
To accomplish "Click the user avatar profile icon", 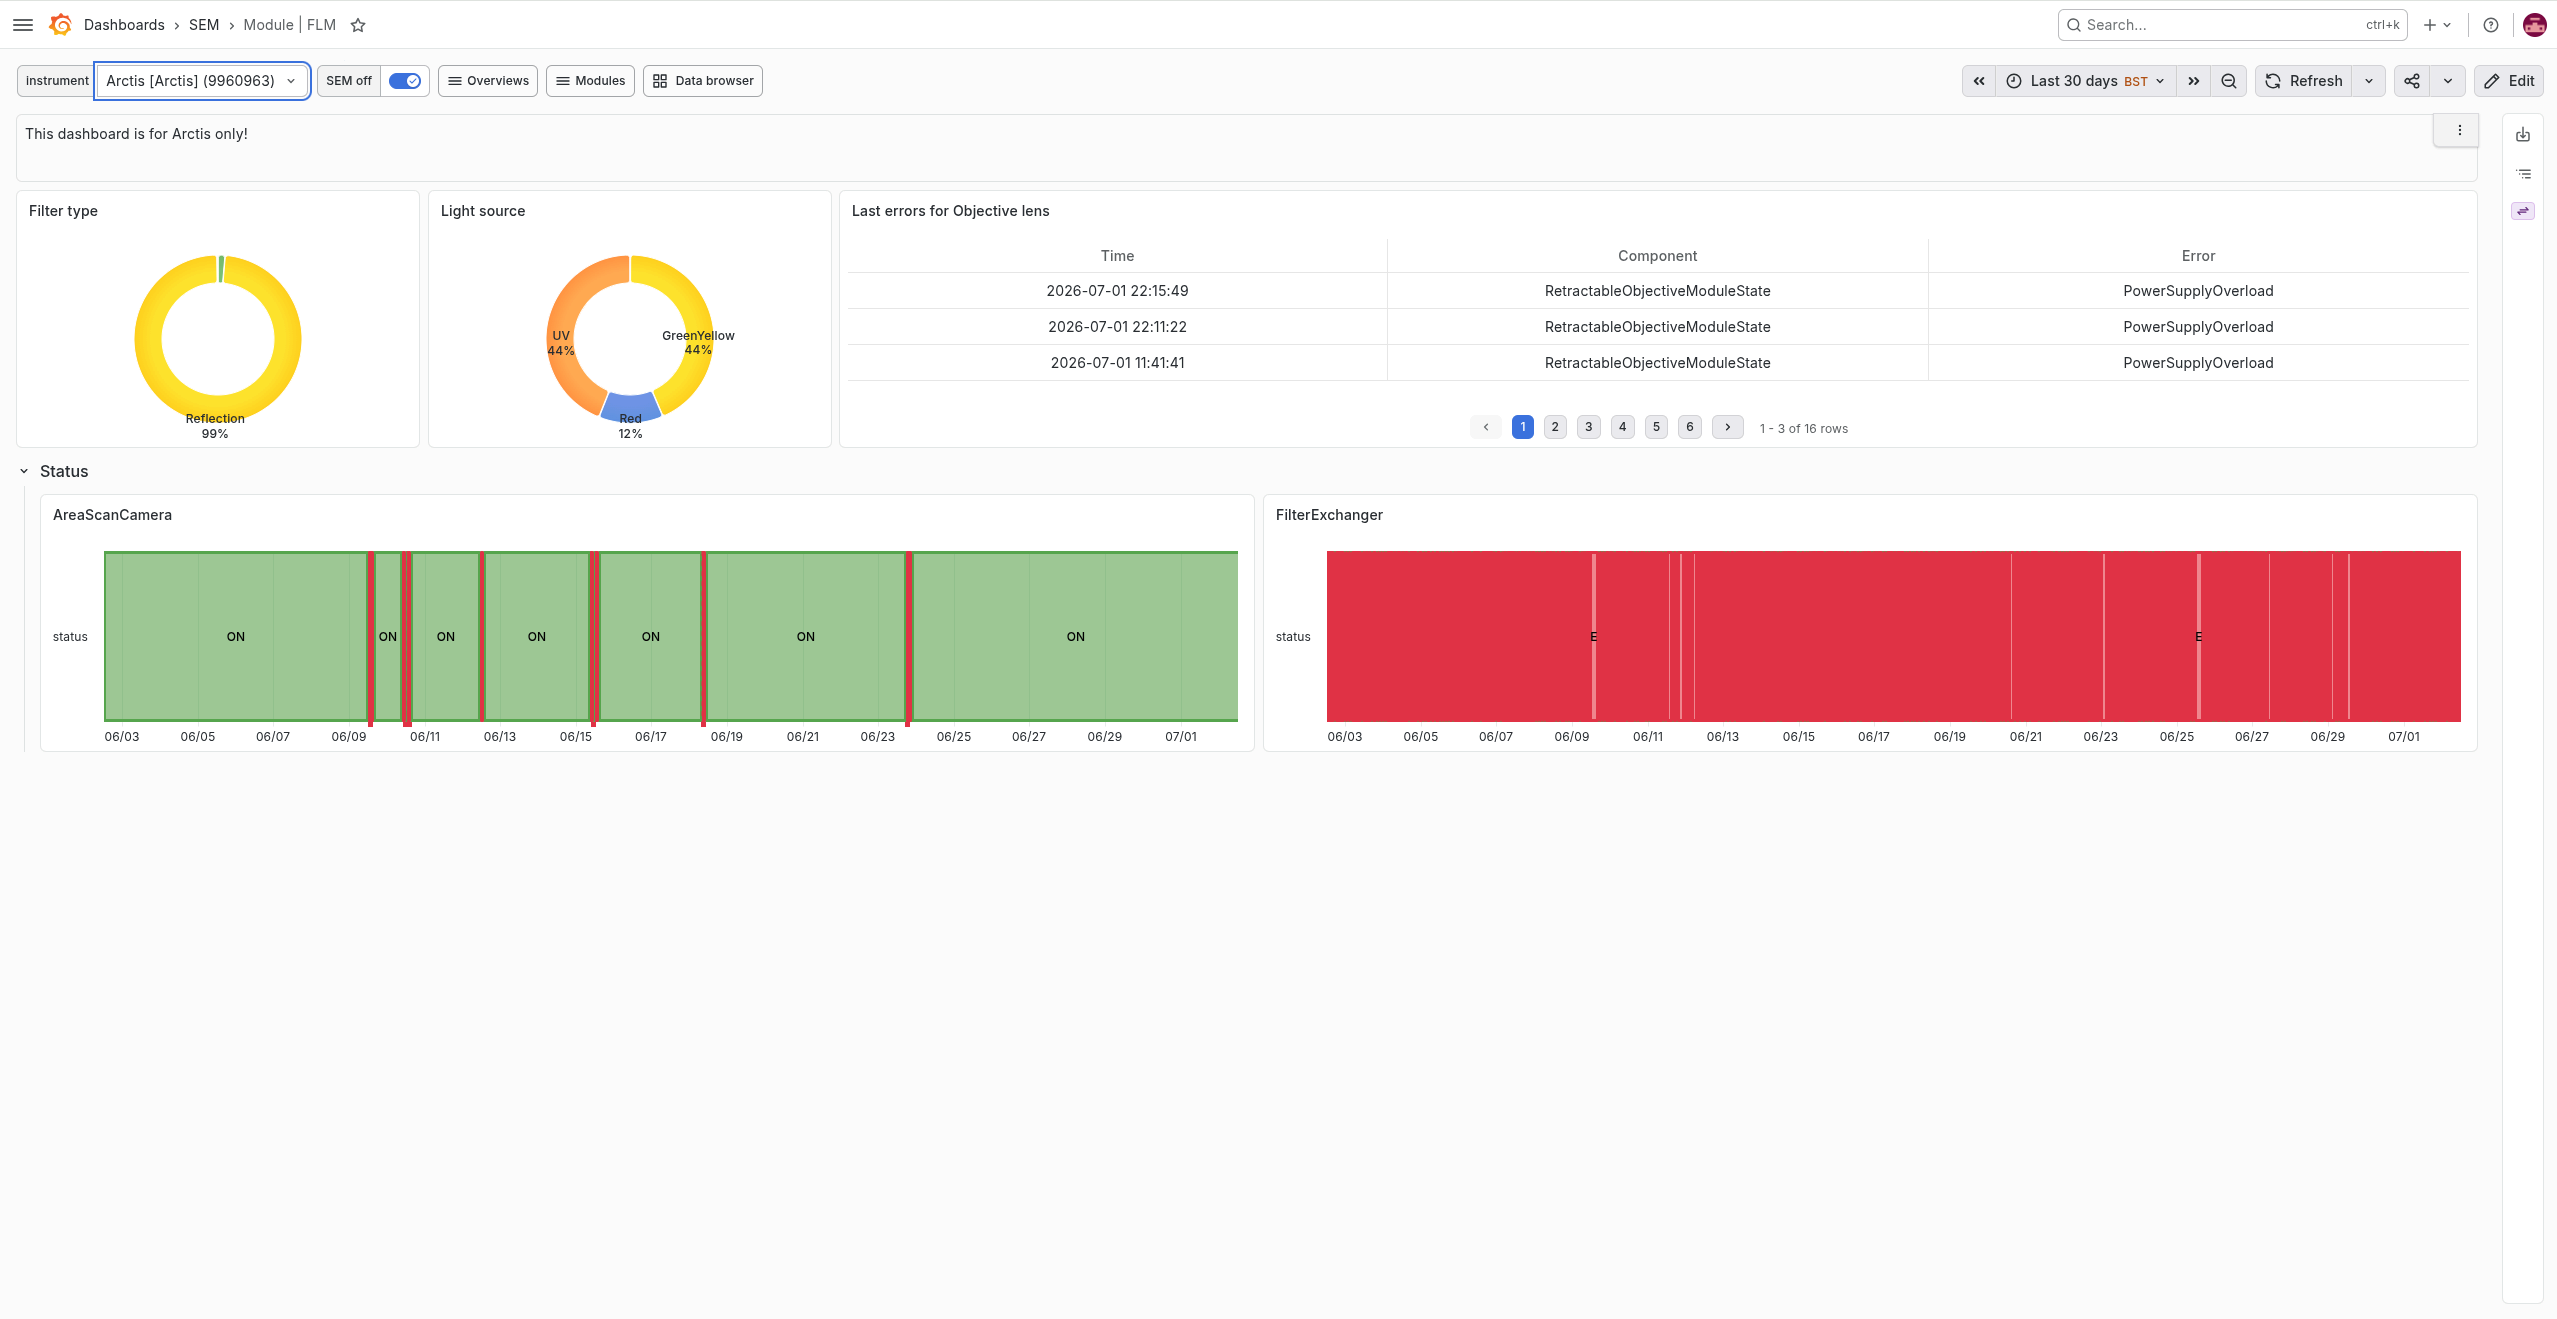I will point(2534,25).
